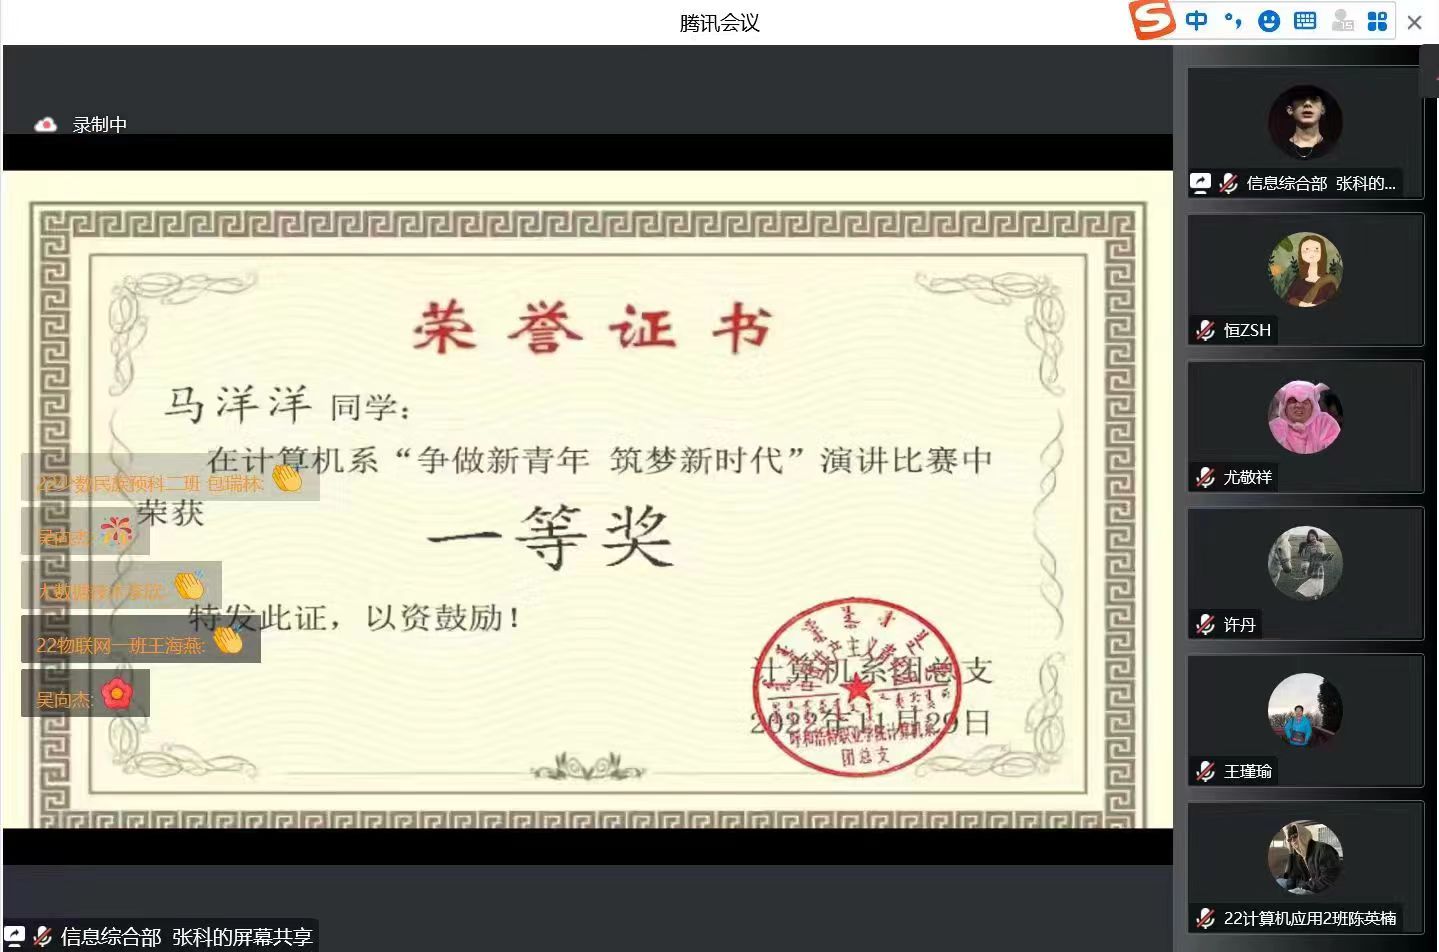Viewport: 1439px width, 952px height.
Task: Toggle Chinese punctuation mode
Action: point(1233,21)
